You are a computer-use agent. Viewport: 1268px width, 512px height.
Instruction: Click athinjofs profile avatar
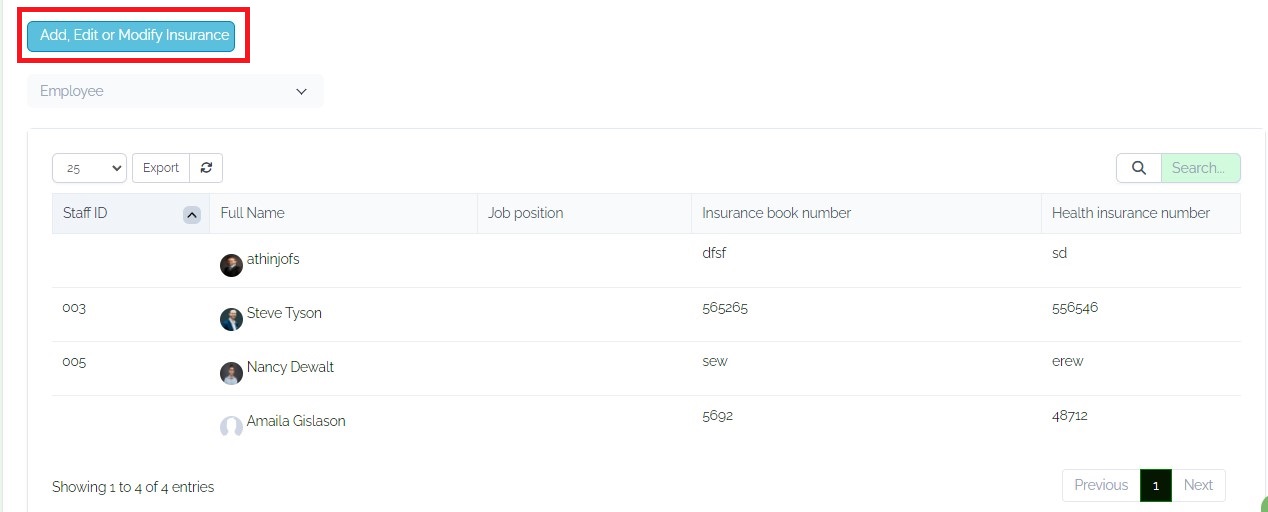(x=231, y=265)
